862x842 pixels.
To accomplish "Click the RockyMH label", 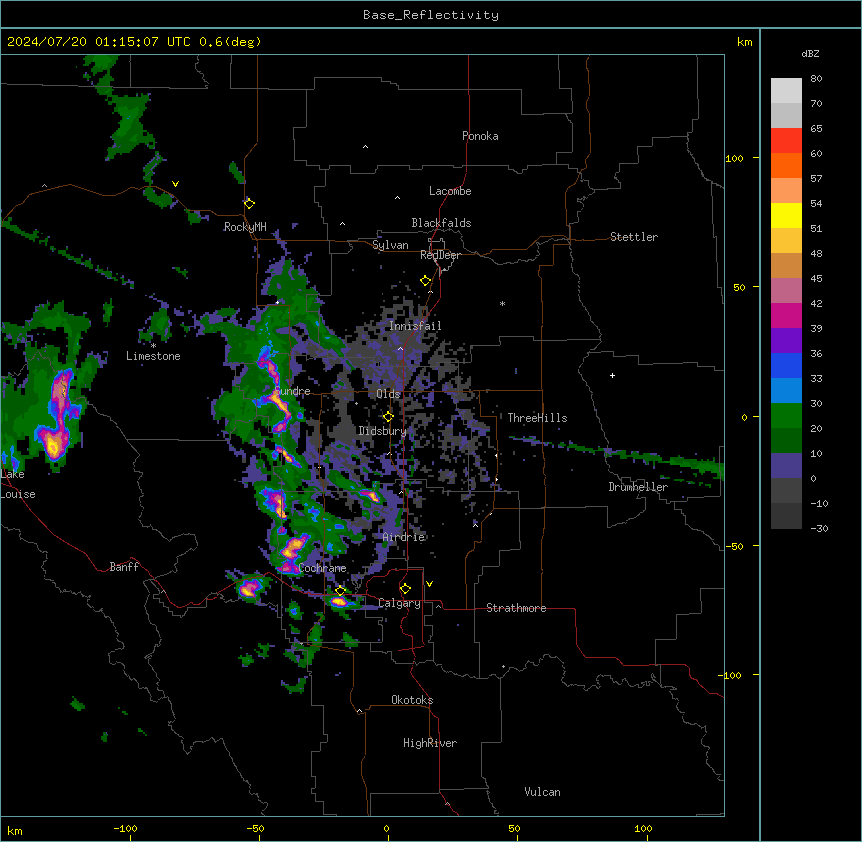I will click(x=245, y=227).
